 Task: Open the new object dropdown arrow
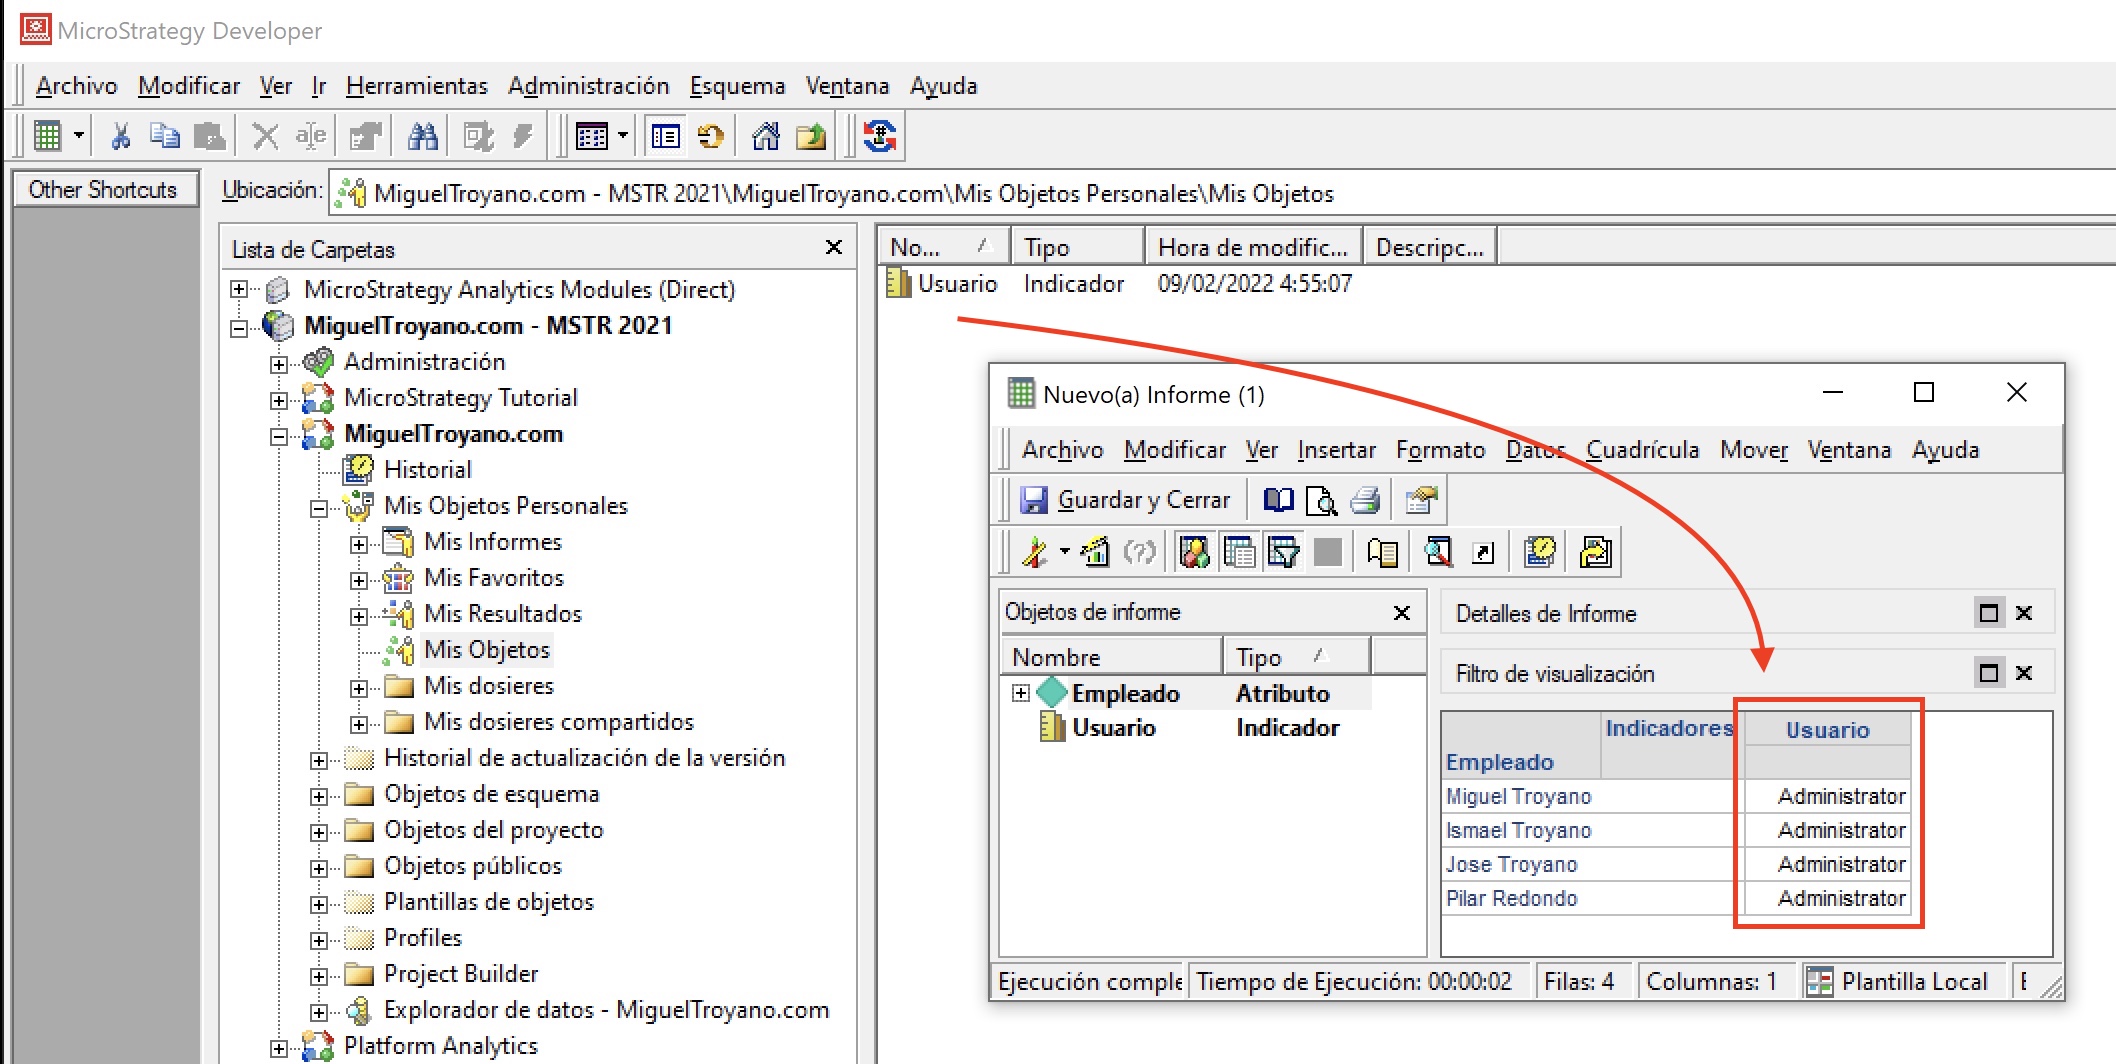[78, 135]
